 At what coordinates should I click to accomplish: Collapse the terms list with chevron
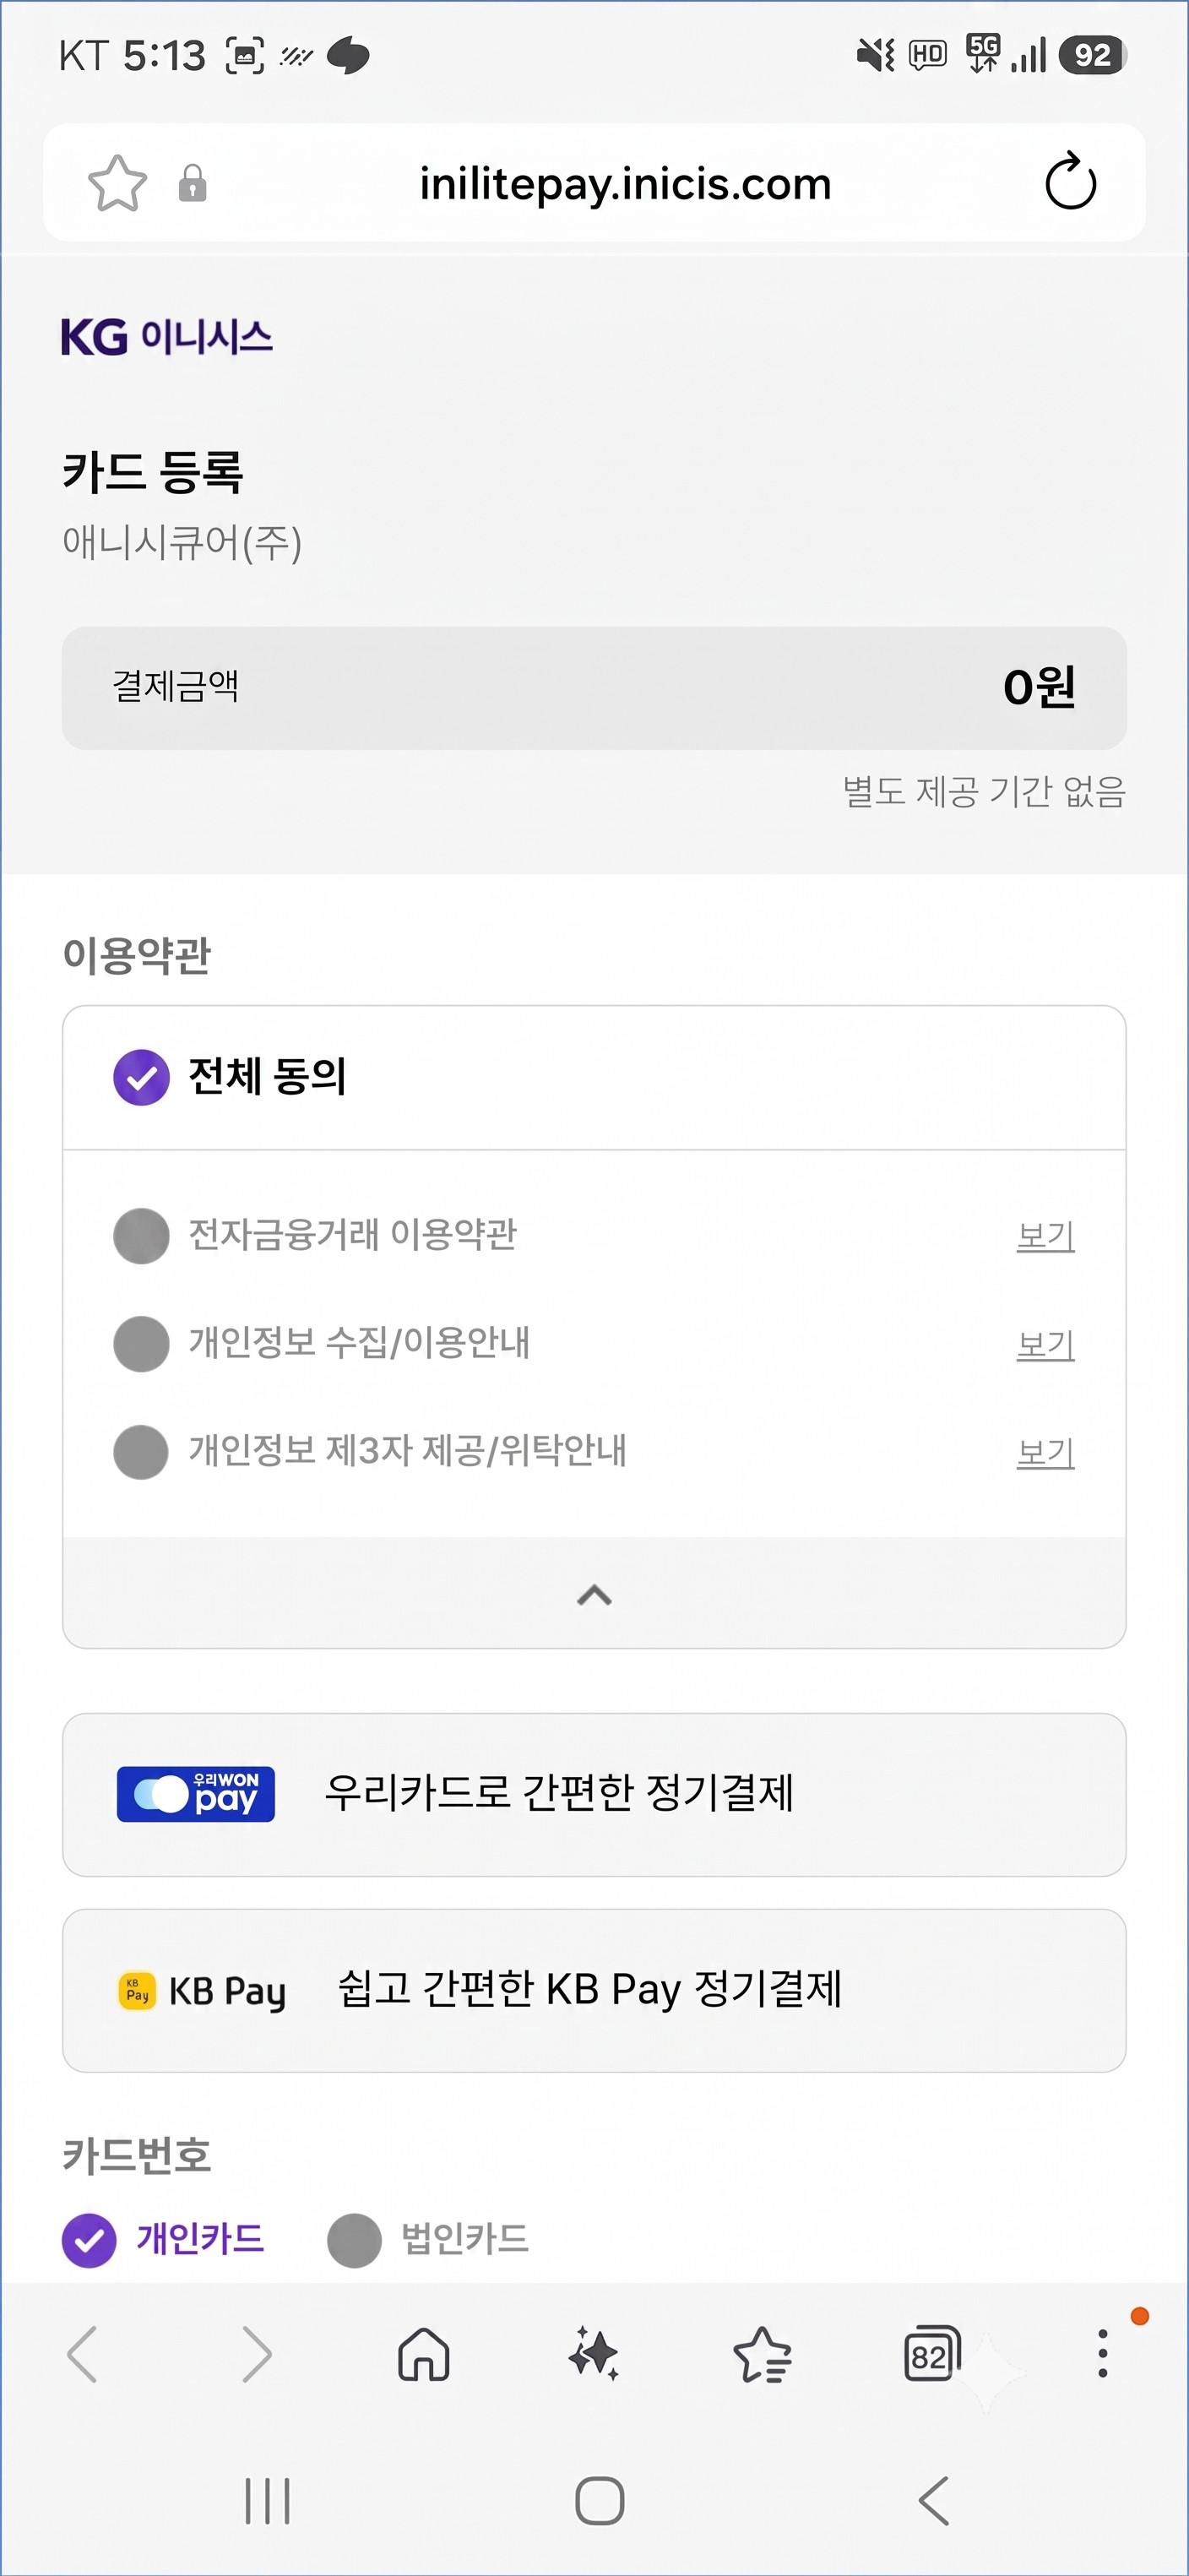(x=594, y=1594)
